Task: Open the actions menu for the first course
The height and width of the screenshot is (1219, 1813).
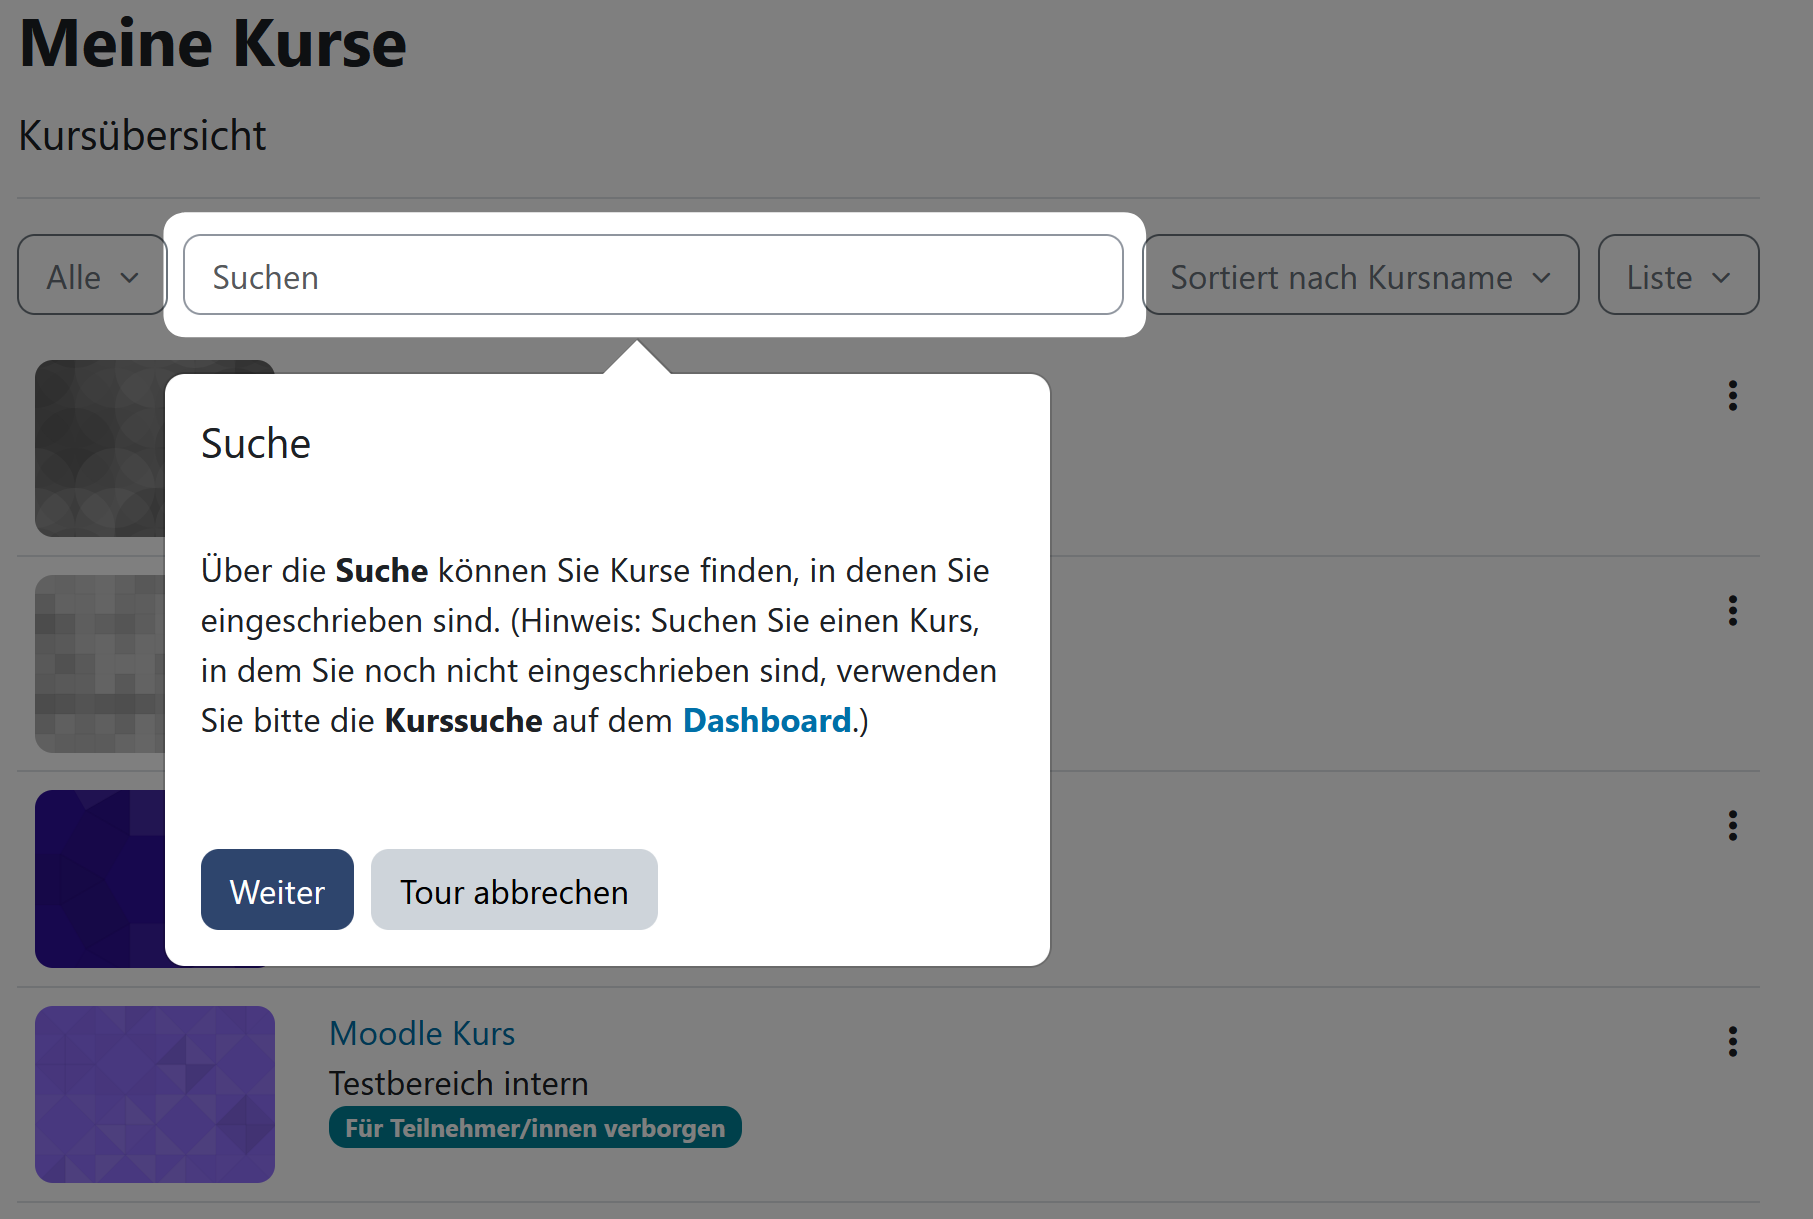Action: click(1732, 396)
